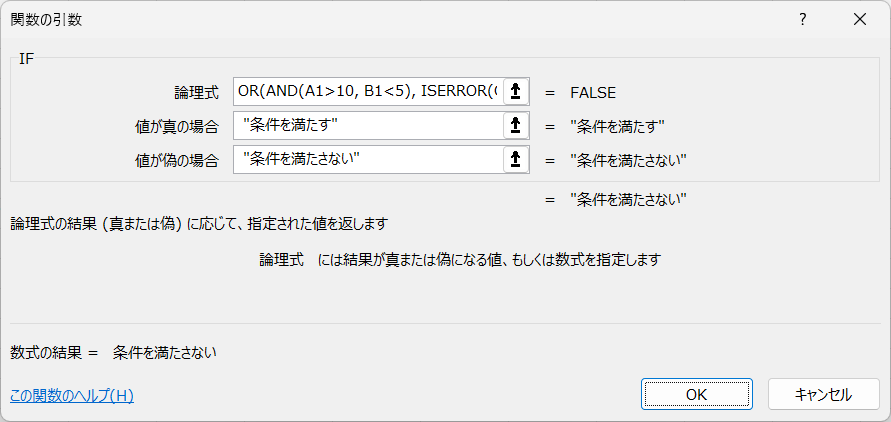Click the FALSE evaluation result text
This screenshot has height=422, width=891.
tap(593, 93)
